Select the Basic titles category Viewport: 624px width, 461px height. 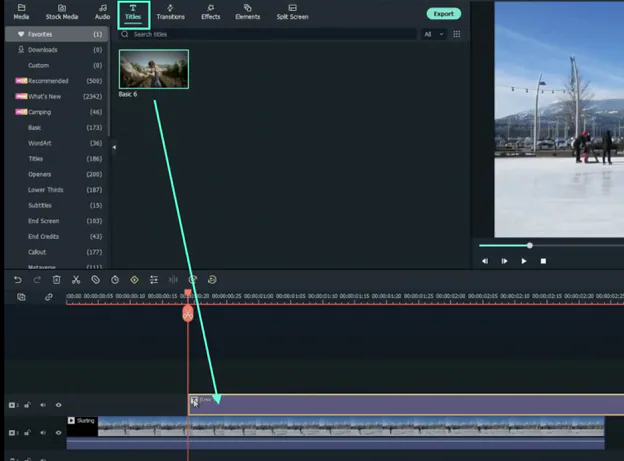(x=56, y=127)
